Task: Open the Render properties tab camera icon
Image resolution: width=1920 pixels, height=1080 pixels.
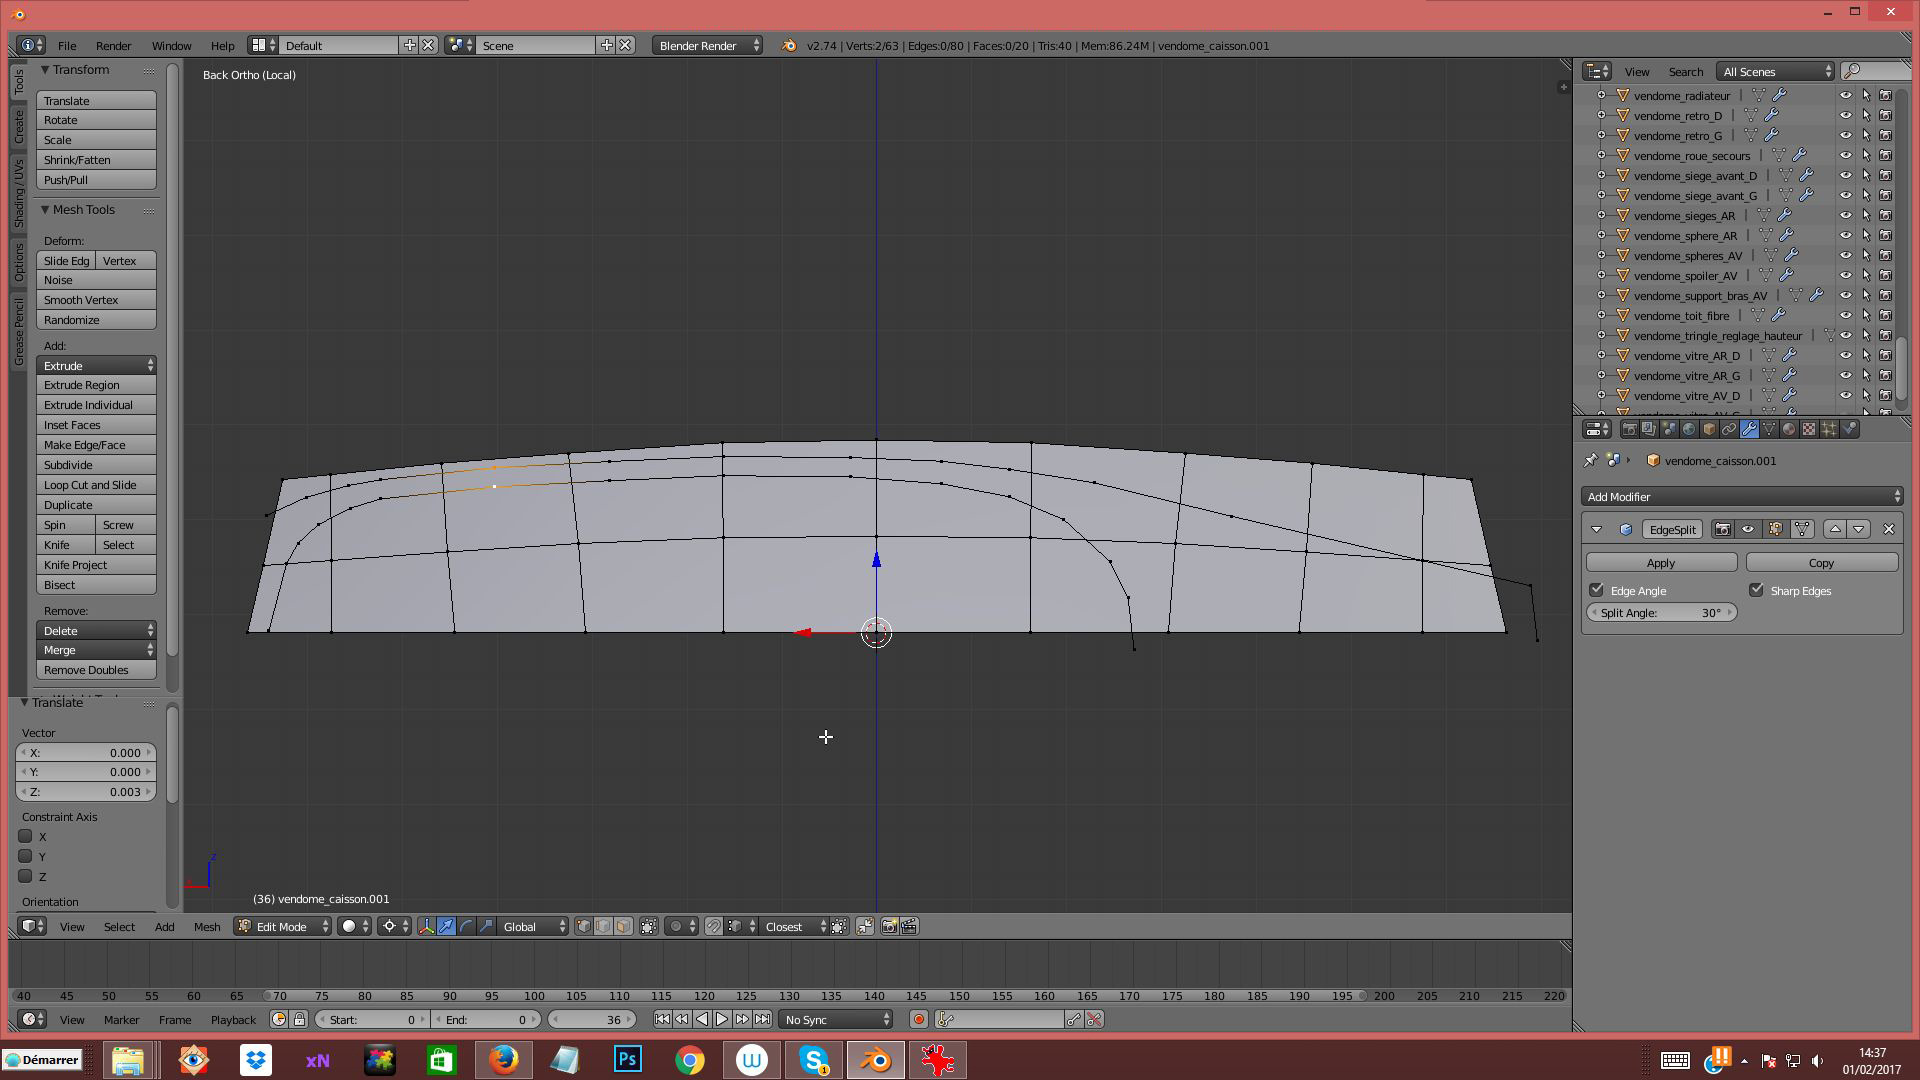Action: pos(1629,429)
